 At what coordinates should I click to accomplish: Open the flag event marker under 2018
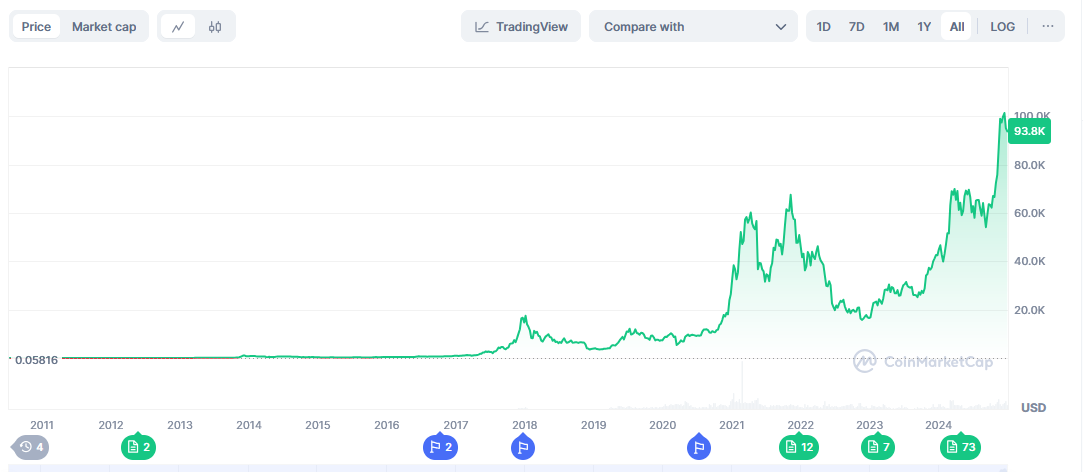click(x=523, y=447)
